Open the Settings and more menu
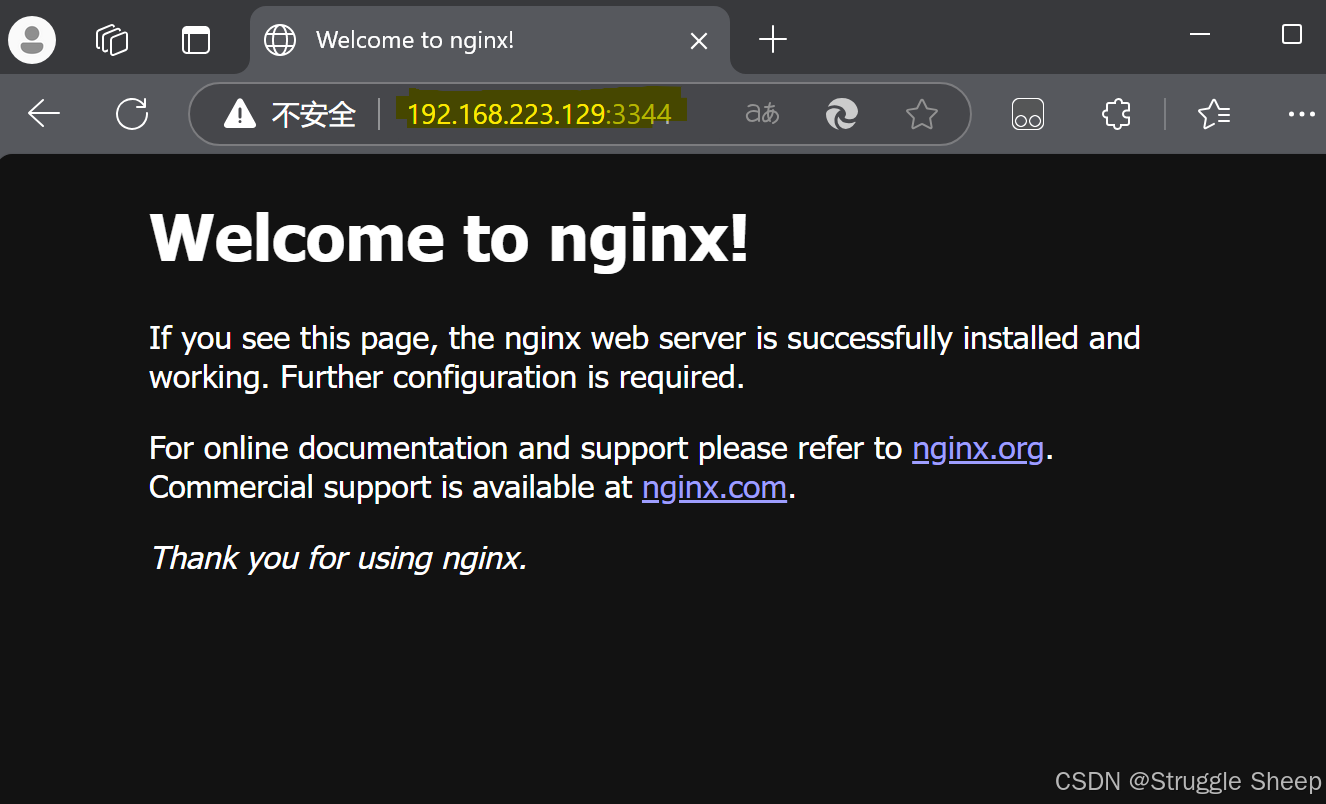This screenshot has width=1326, height=804. (x=1302, y=114)
